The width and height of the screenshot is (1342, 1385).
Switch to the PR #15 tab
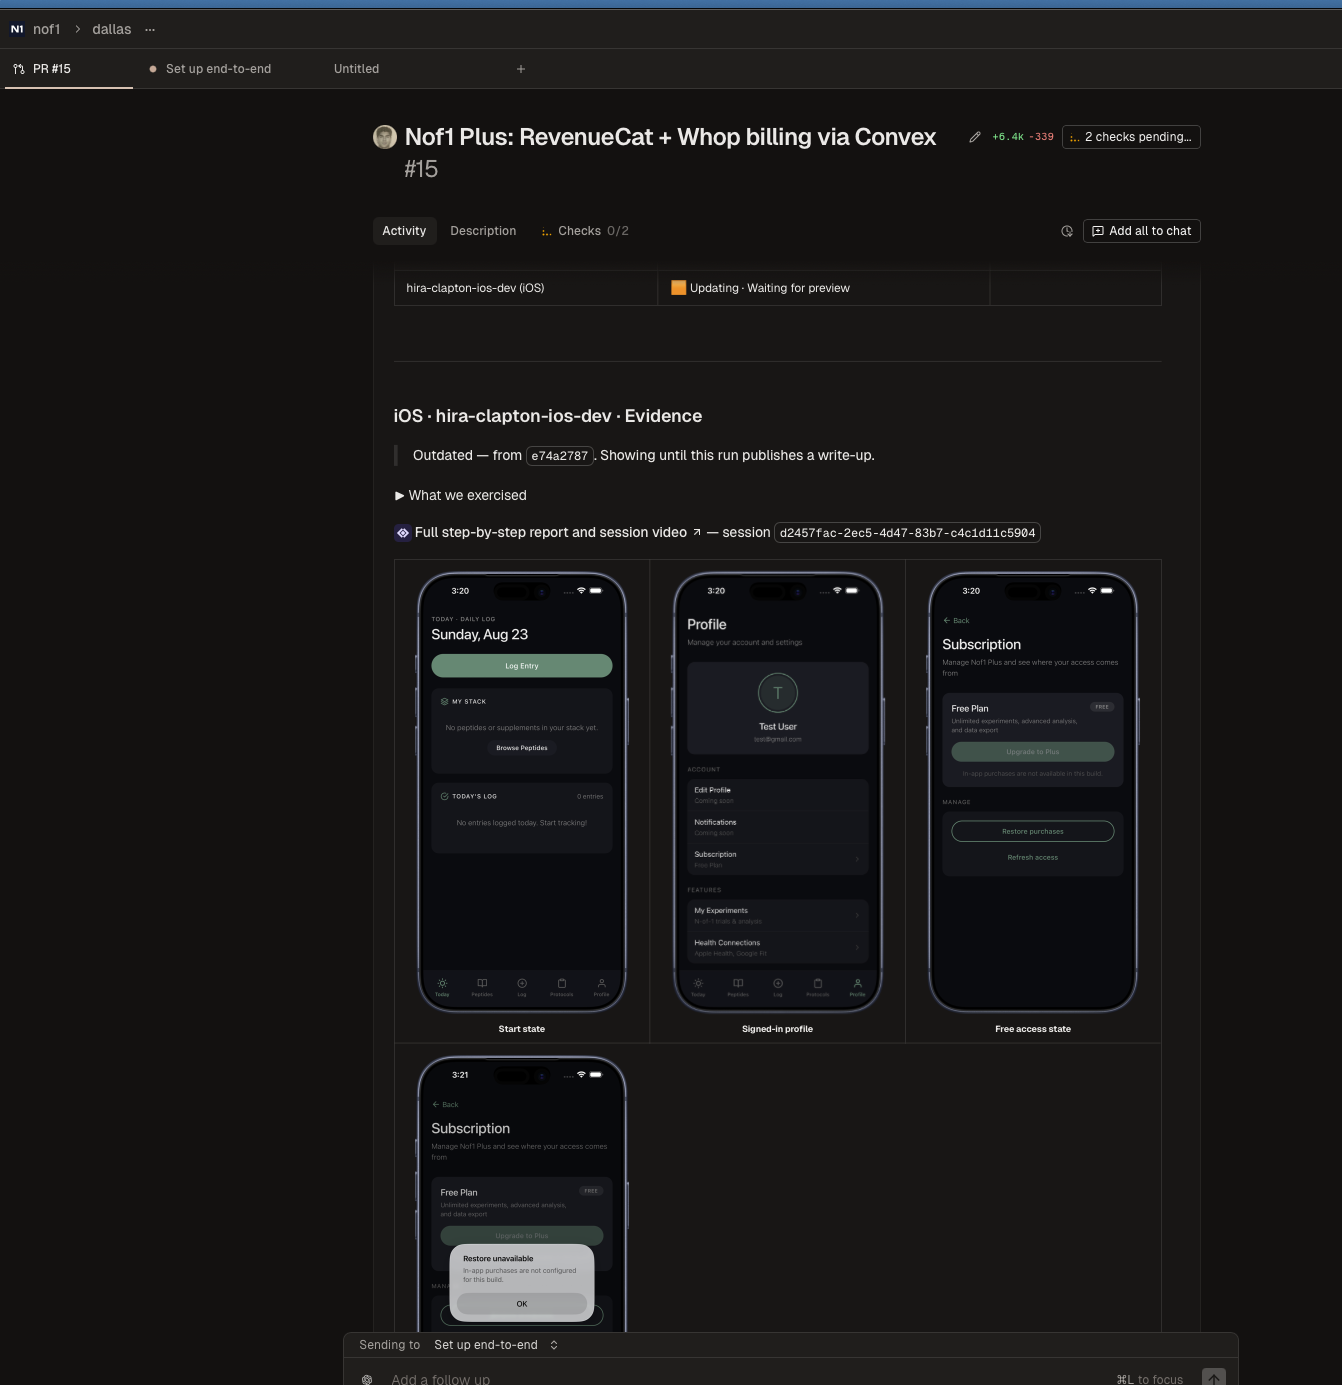click(x=68, y=69)
